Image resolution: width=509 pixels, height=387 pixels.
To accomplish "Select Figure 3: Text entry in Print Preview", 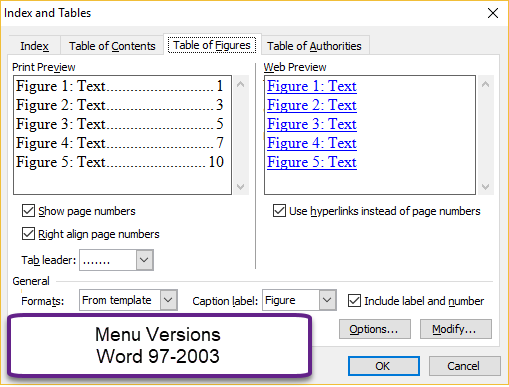I will click(120, 124).
